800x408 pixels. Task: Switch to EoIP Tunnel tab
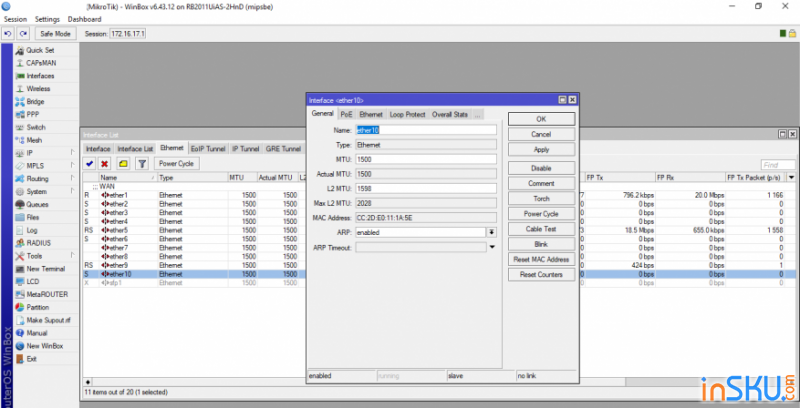point(208,148)
